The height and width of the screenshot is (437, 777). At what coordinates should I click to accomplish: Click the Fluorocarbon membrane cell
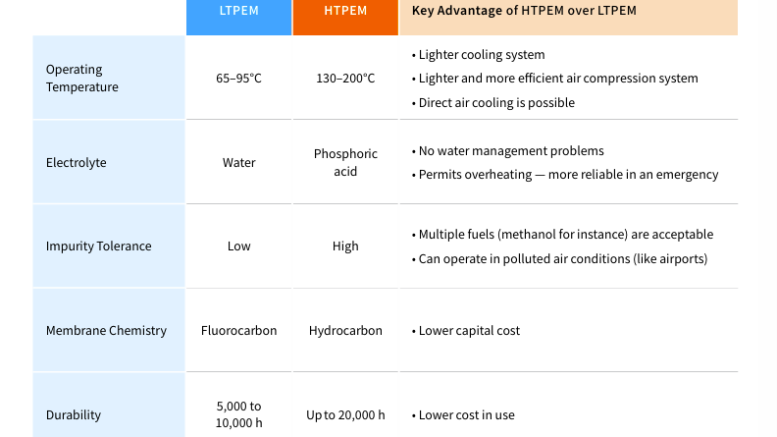tap(239, 330)
